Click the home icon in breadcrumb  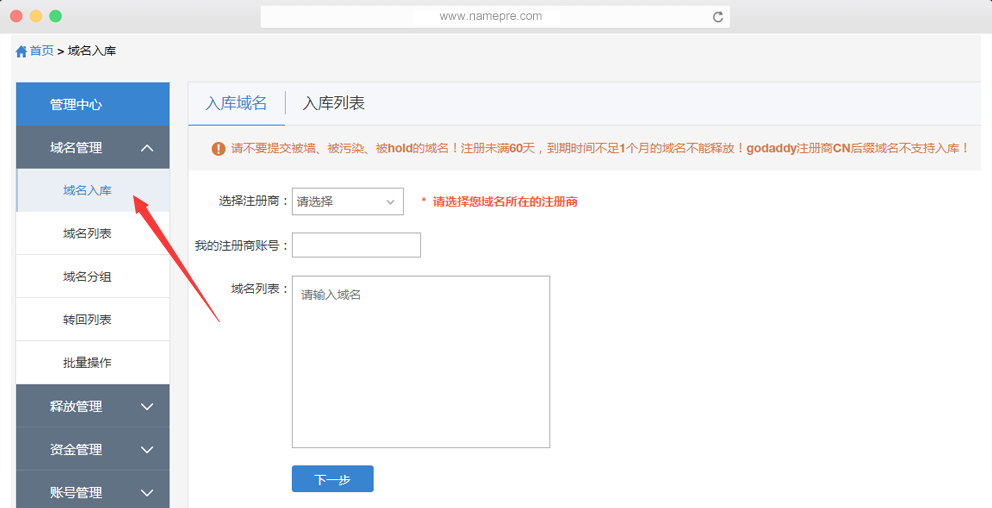click(21, 51)
